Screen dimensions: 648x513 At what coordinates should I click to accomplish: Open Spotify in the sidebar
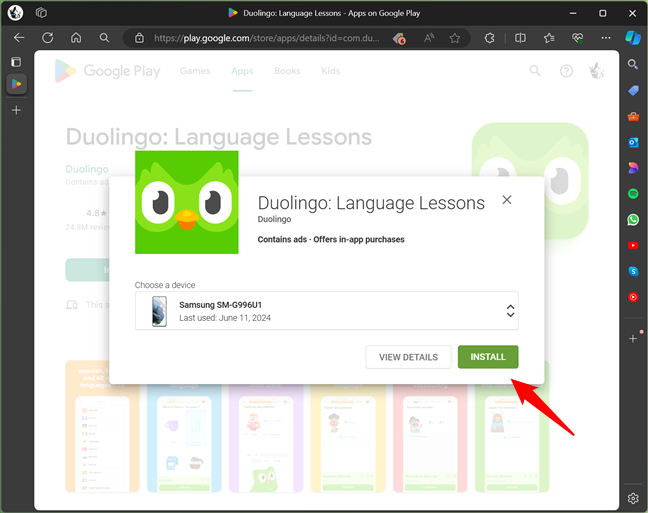(633, 193)
